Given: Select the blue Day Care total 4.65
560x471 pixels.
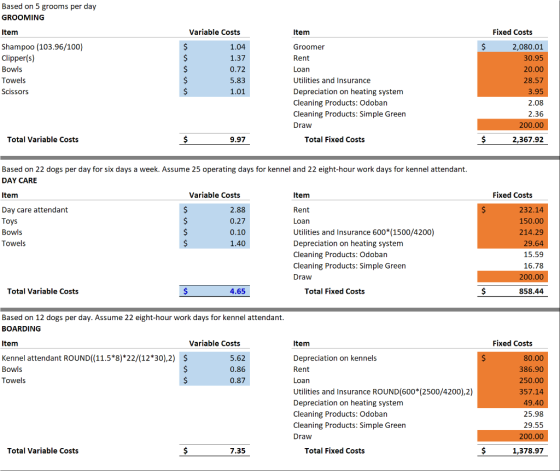Looking at the screenshot, I should click(214, 291).
